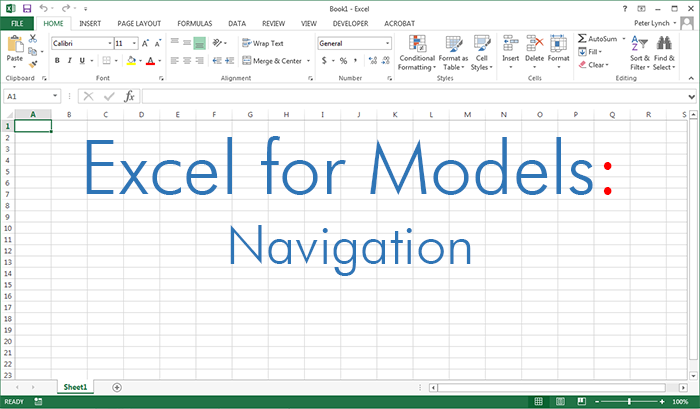Switch to Page Break Preview view
700x409 pixels.
(581, 401)
